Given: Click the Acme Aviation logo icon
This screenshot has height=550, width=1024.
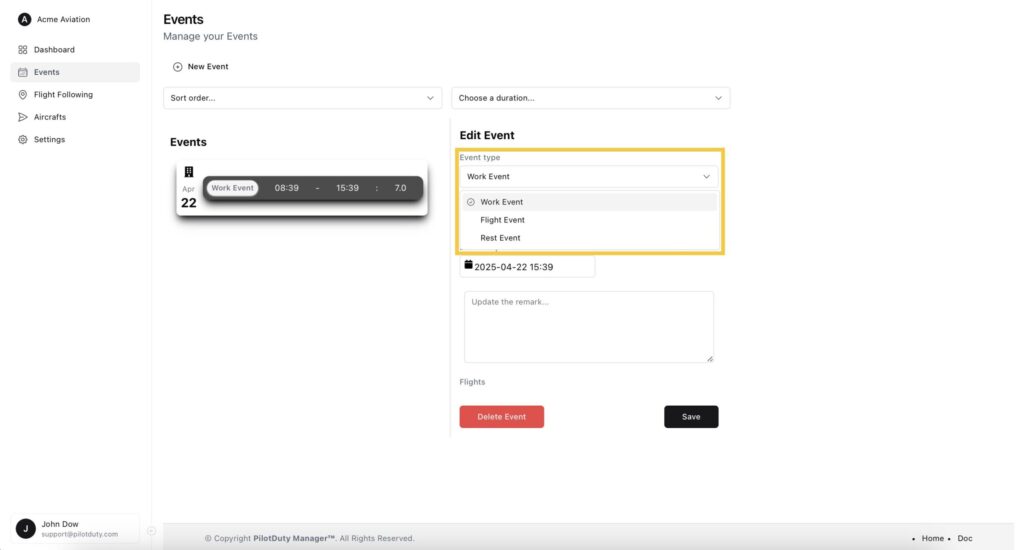Looking at the screenshot, I should point(24,20).
